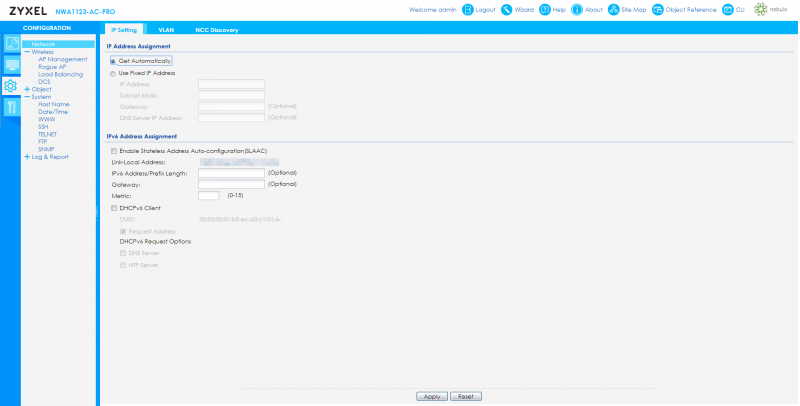Screen dimensions: 800x406
Task: Enable Stateless Address Auto-configuration (SLAAC)
Action: (114, 151)
